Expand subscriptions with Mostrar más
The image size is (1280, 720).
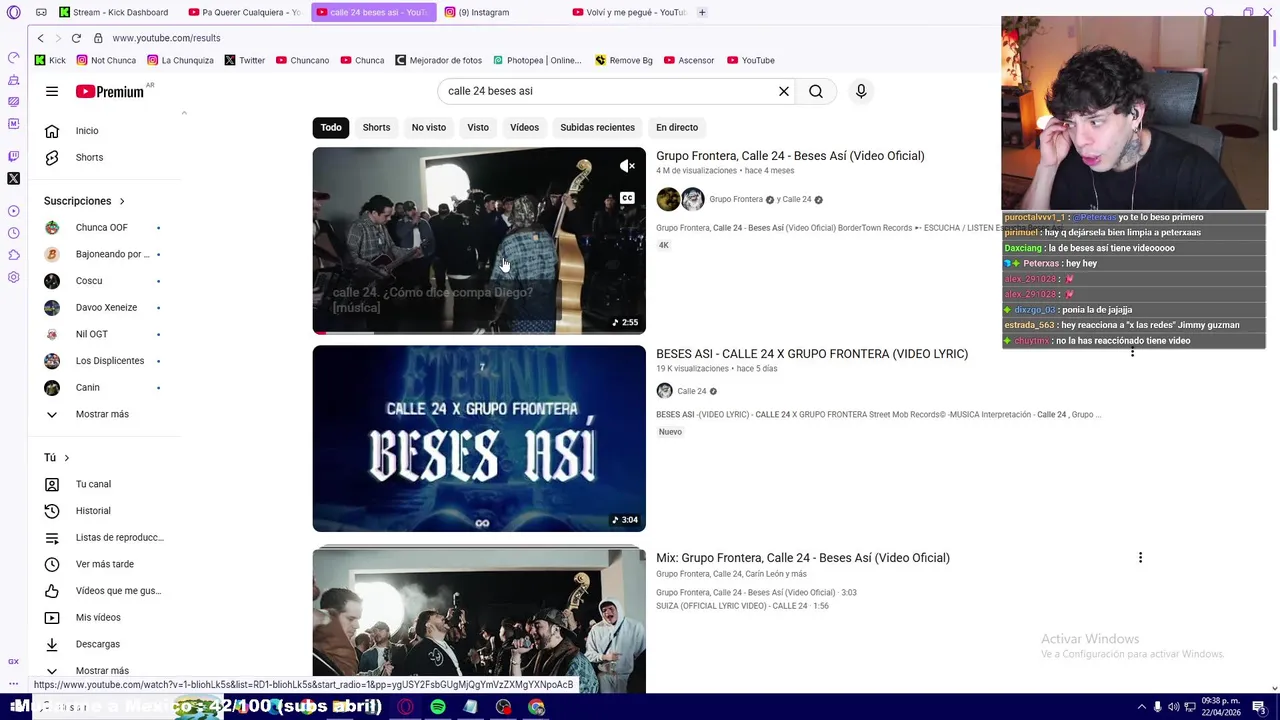coord(104,414)
